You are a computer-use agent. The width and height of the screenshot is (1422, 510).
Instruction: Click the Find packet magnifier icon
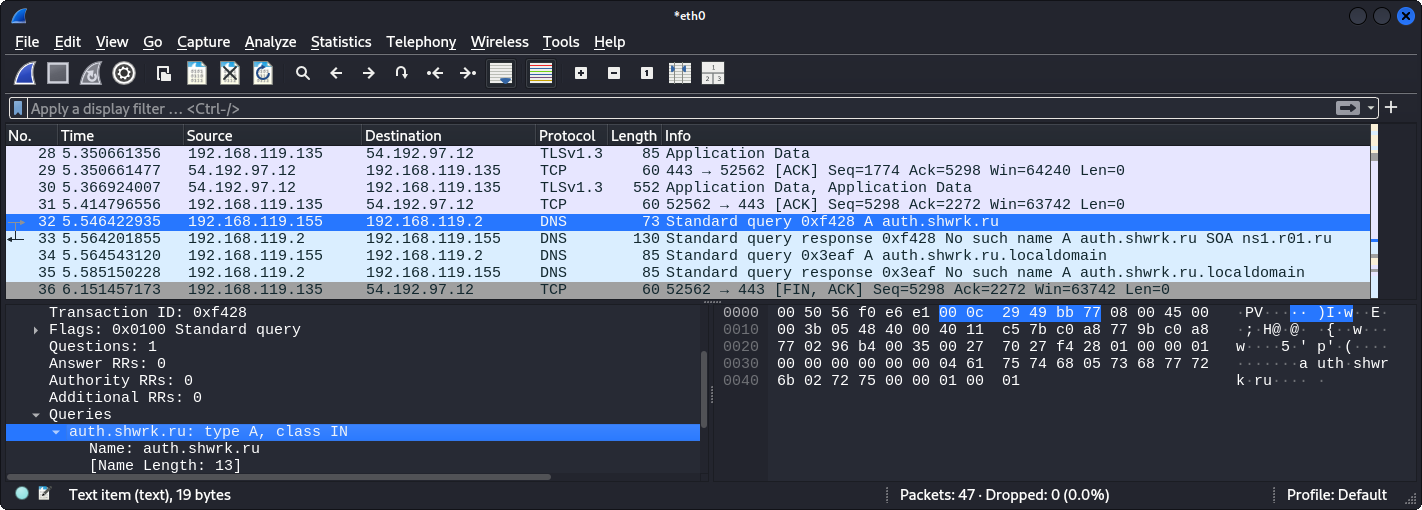(x=303, y=73)
